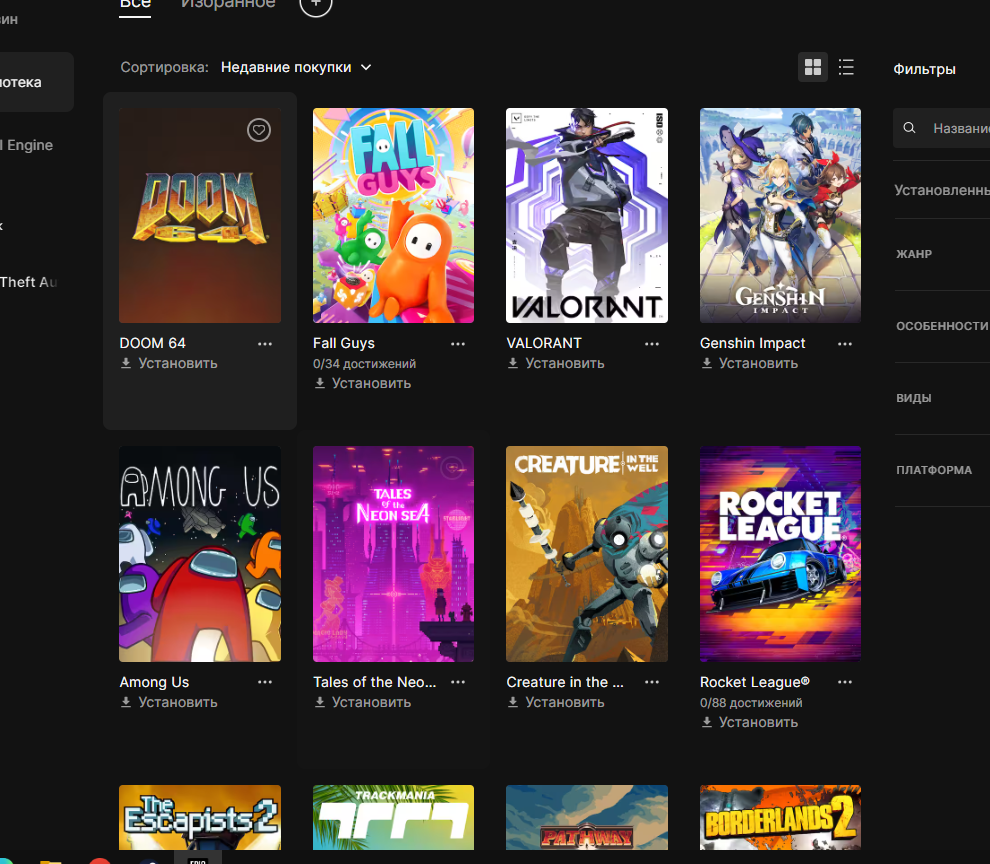Open the sort dropdown 'Недавние покупки'
The width and height of the screenshot is (990, 864).
click(x=296, y=68)
